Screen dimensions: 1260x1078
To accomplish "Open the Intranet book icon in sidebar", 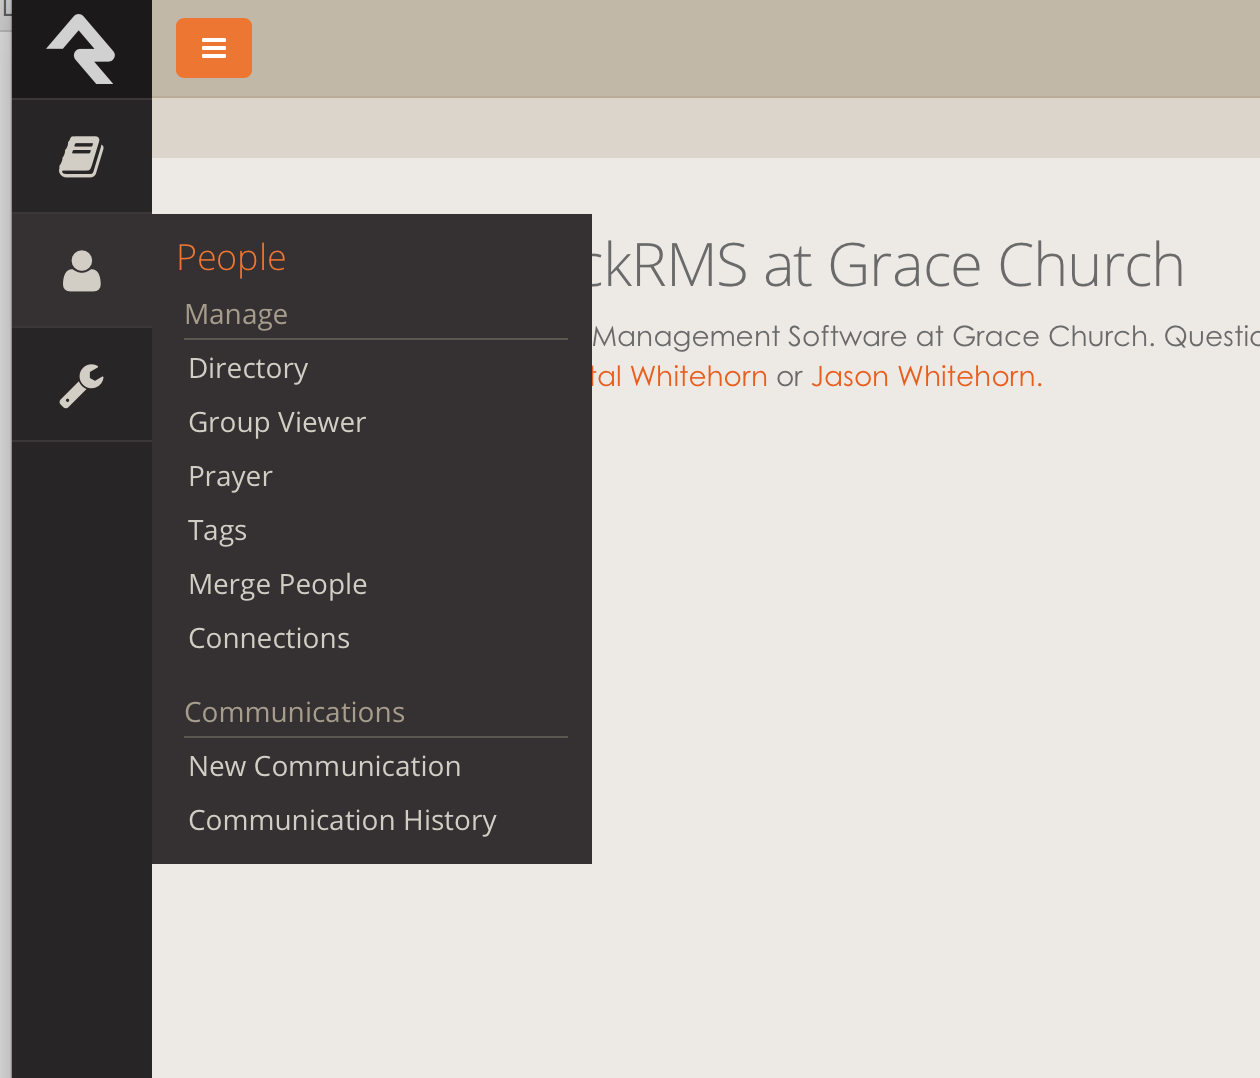I will [x=81, y=157].
